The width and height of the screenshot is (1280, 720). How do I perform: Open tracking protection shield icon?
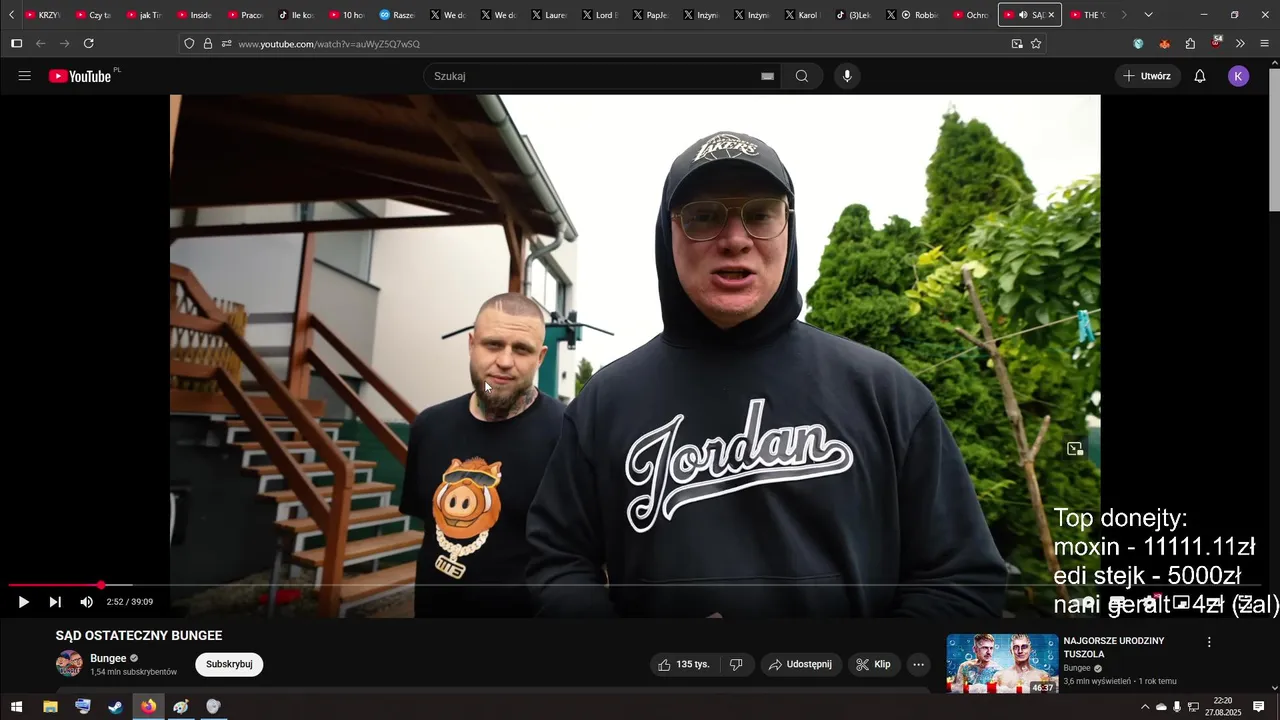[189, 44]
